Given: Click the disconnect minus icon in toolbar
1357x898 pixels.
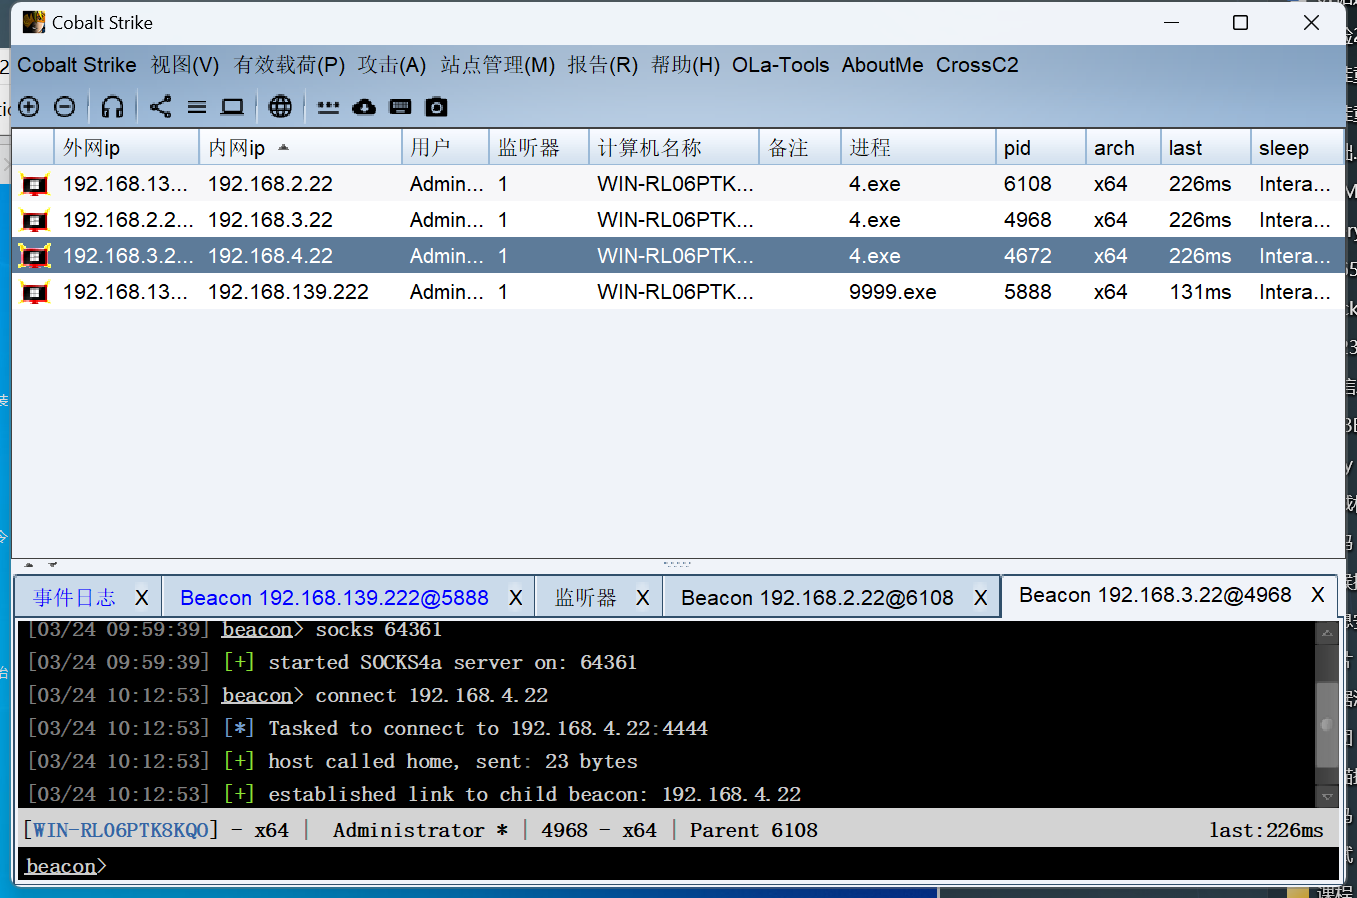Looking at the screenshot, I should (65, 107).
